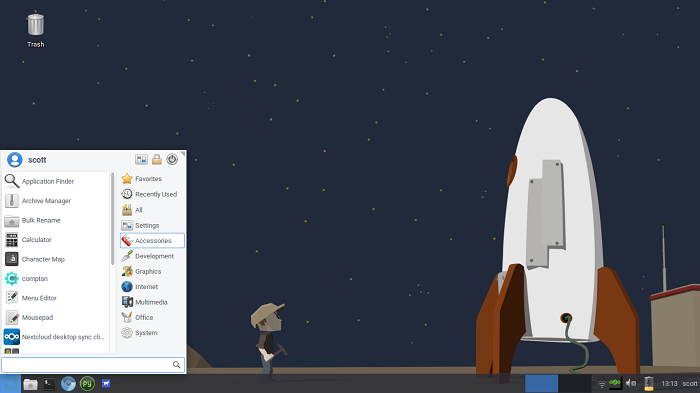Open the System category

click(x=152, y=333)
